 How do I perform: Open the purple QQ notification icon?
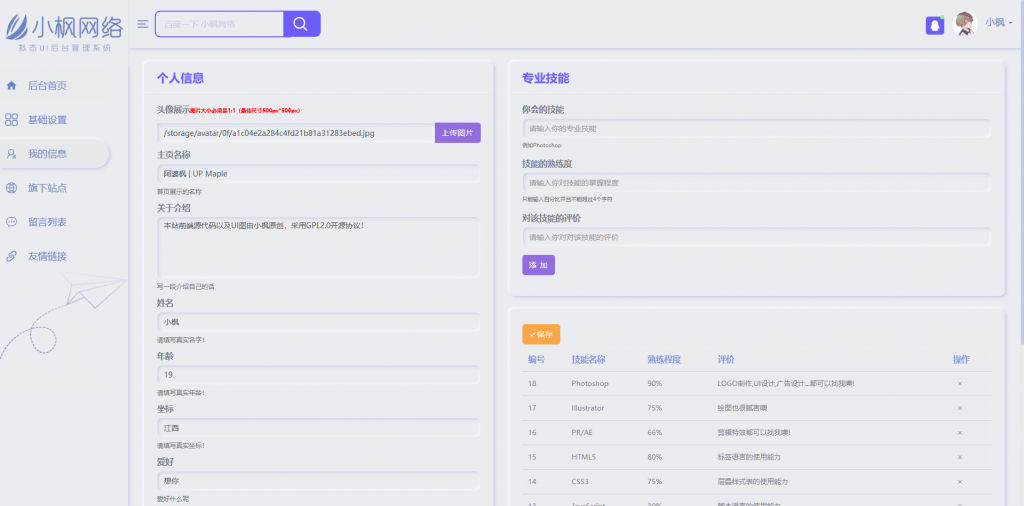(x=935, y=25)
